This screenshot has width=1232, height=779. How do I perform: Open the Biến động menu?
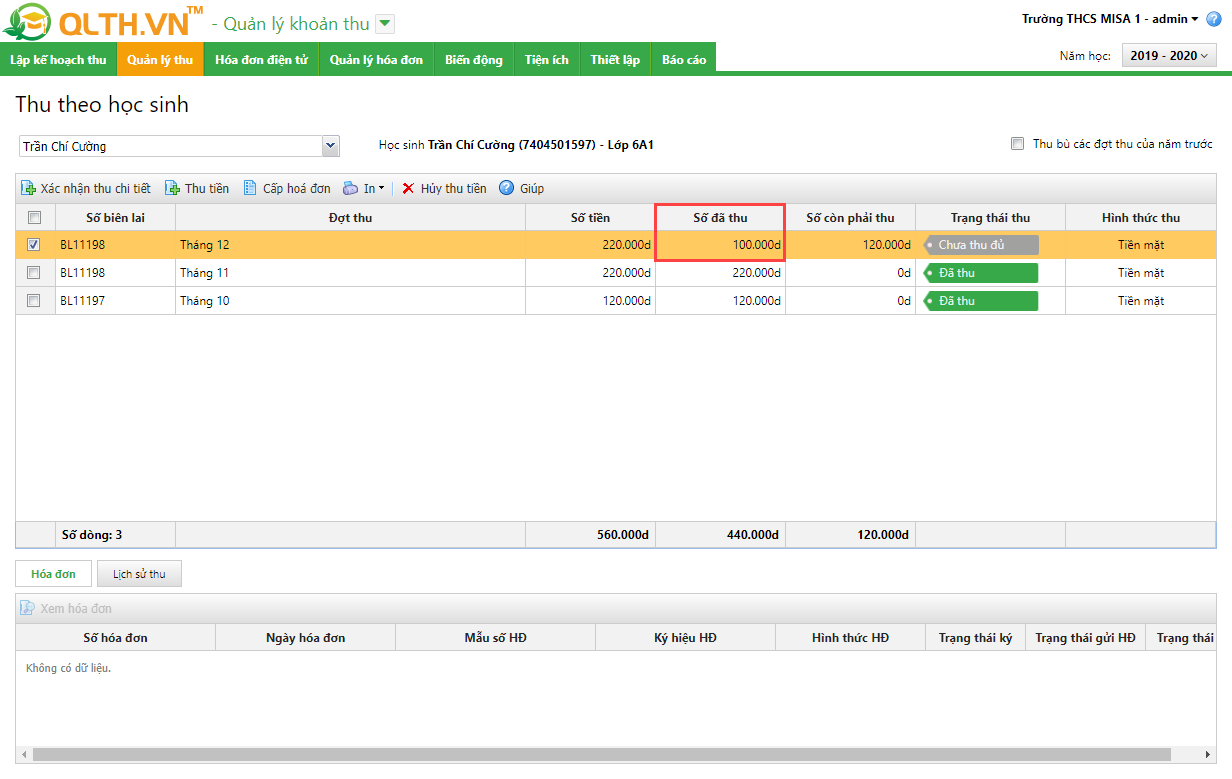(x=474, y=60)
